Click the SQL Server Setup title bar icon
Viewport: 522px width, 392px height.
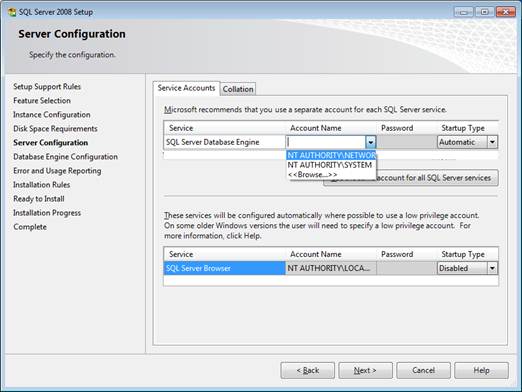coord(12,12)
